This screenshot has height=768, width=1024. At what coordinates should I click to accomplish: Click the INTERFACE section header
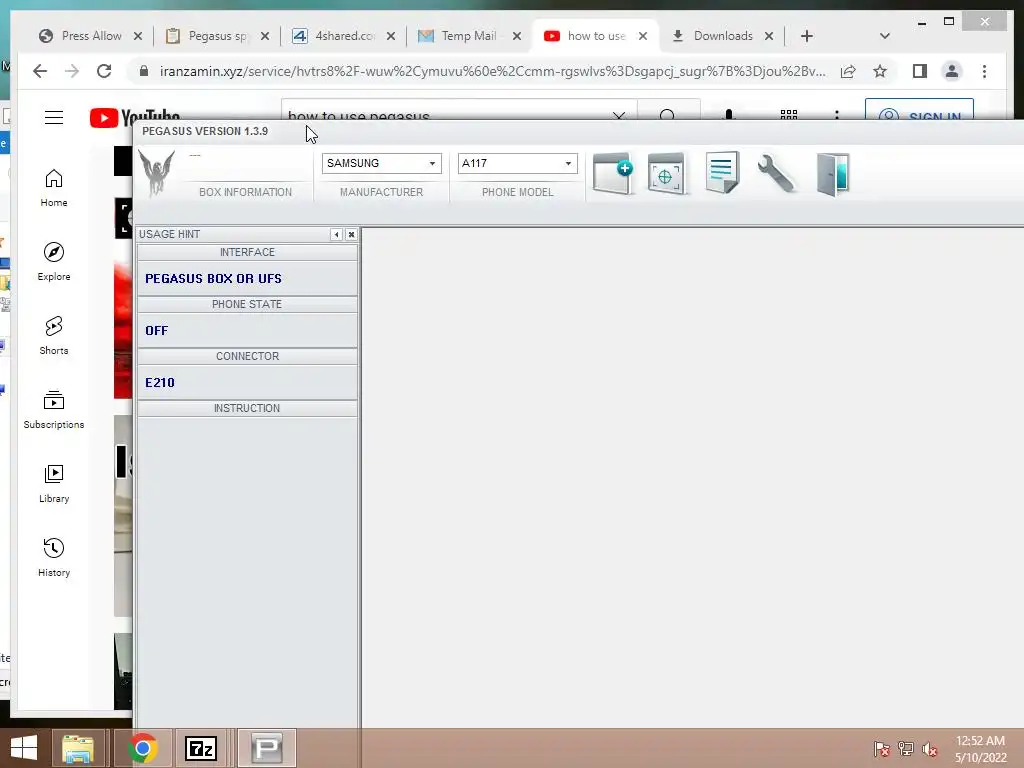tap(247, 252)
